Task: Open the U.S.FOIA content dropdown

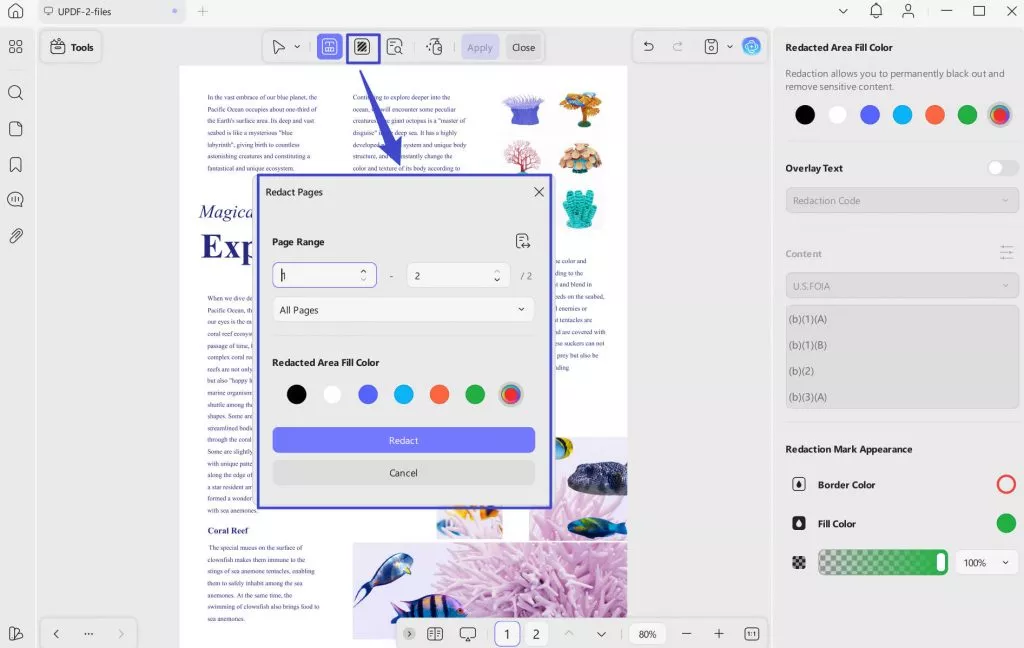Action: tap(902, 285)
